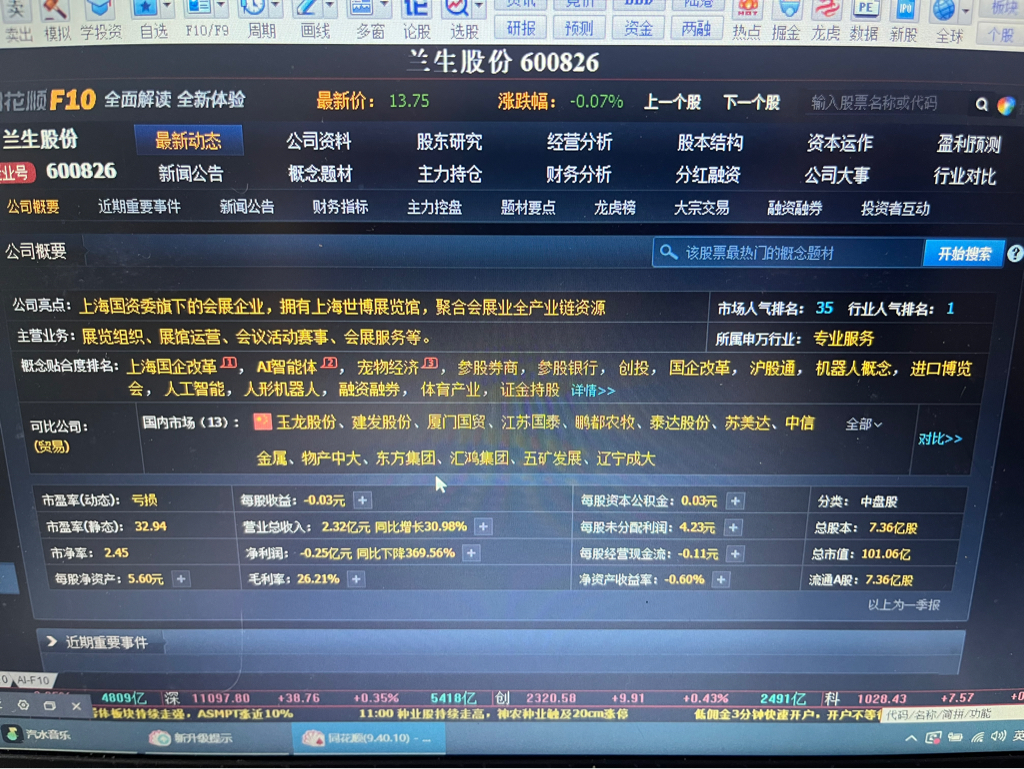Click the magnifier search icon beside stock code field
The image size is (1024, 769).
point(982,104)
